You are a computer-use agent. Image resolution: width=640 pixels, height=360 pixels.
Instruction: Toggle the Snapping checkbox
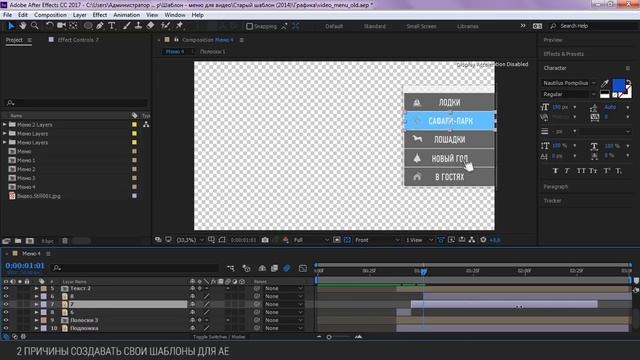249,26
